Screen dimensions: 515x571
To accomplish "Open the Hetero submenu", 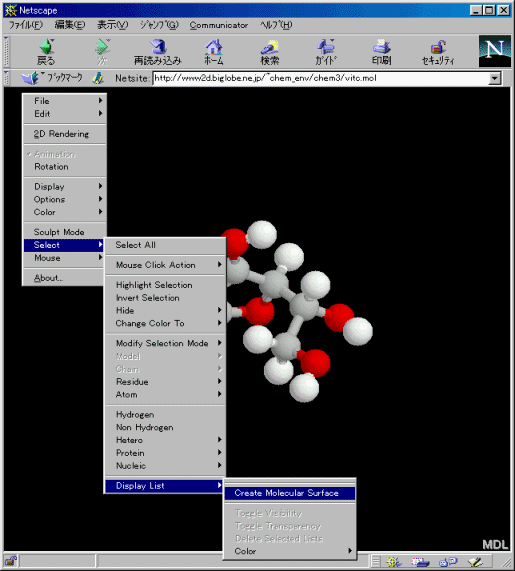I will click(x=165, y=440).
